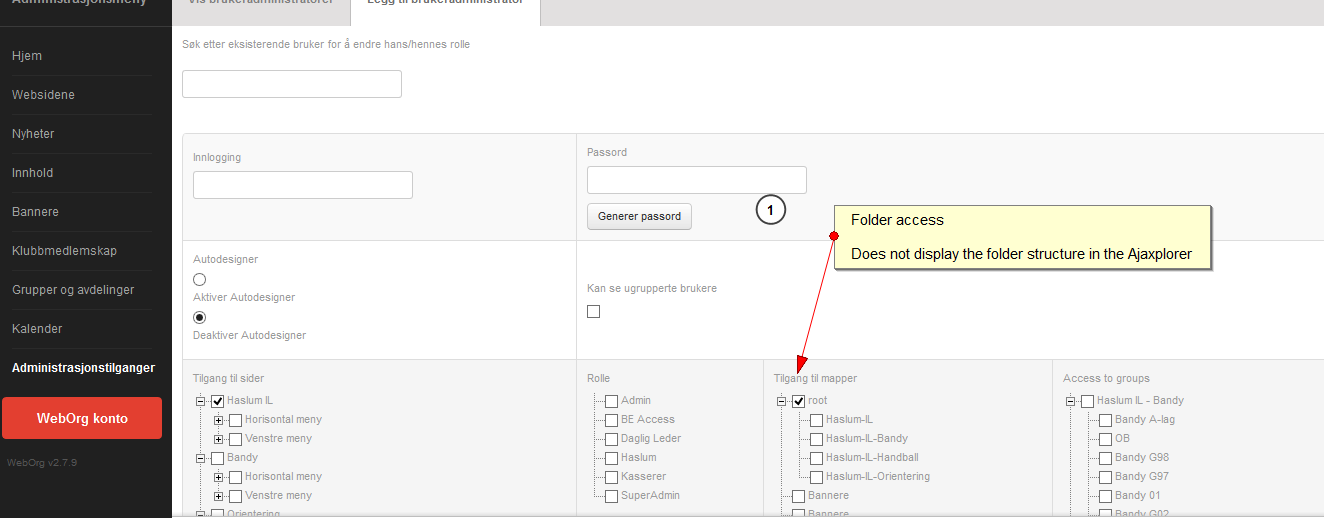Select the Aktiver Autodesigner radio button
This screenshot has width=1324, height=518.
200,280
